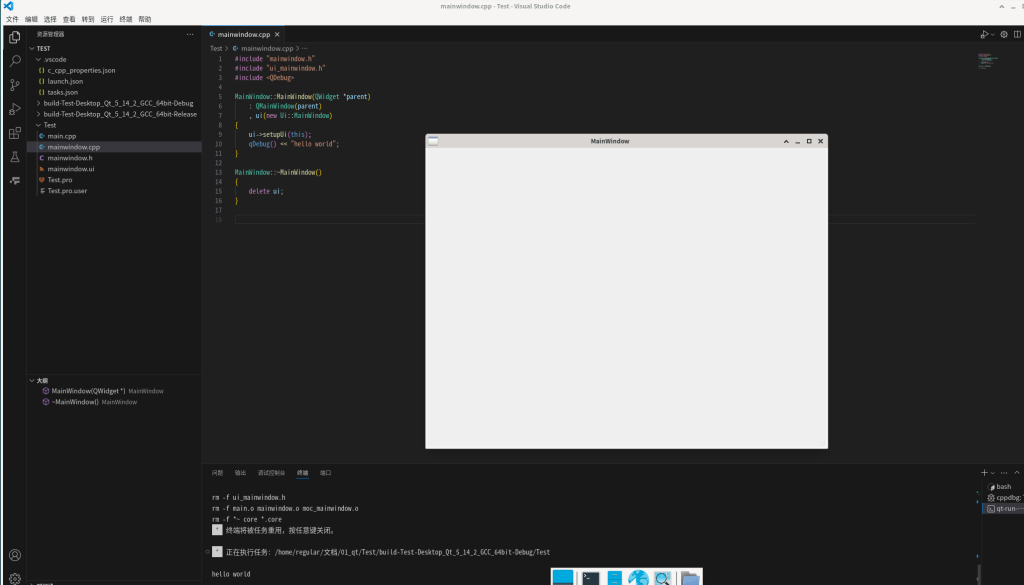Image resolution: width=1024 pixels, height=585 pixels.
Task: Open the Manage gear at bottom left
Action: coord(15,578)
